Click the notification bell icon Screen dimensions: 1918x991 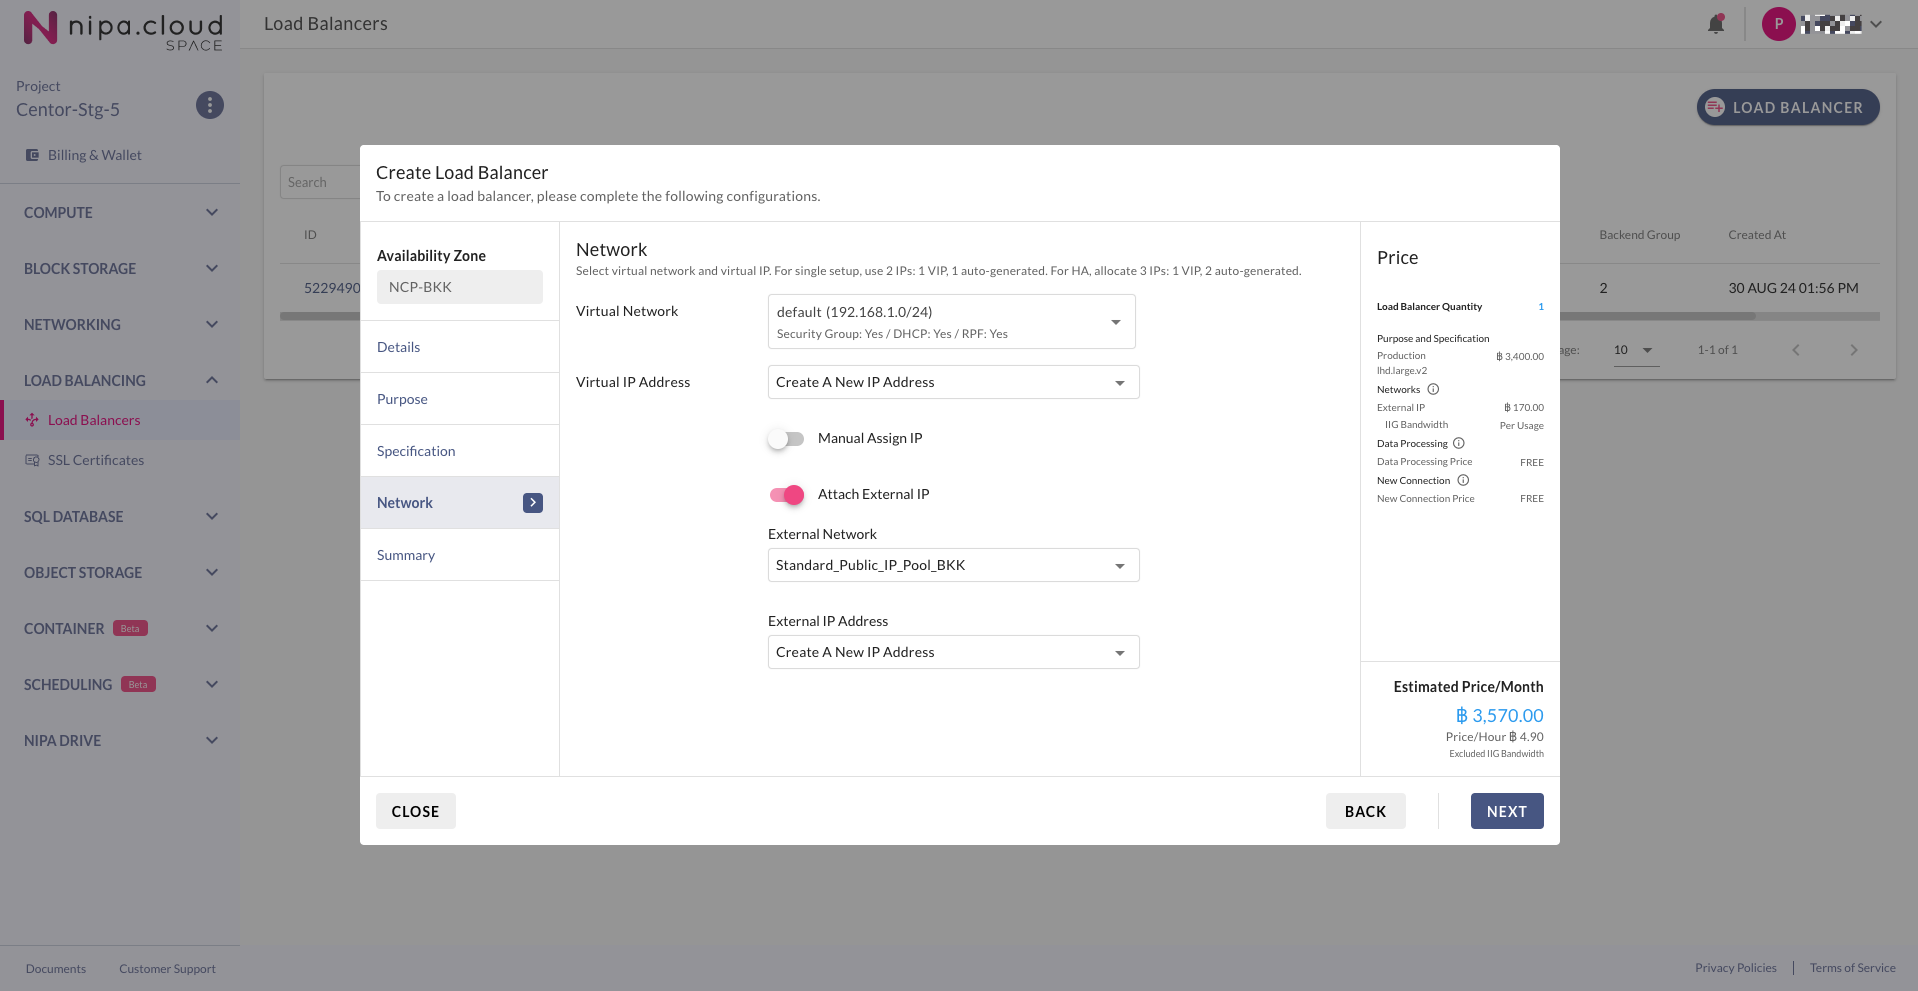[x=1716, y=24]
